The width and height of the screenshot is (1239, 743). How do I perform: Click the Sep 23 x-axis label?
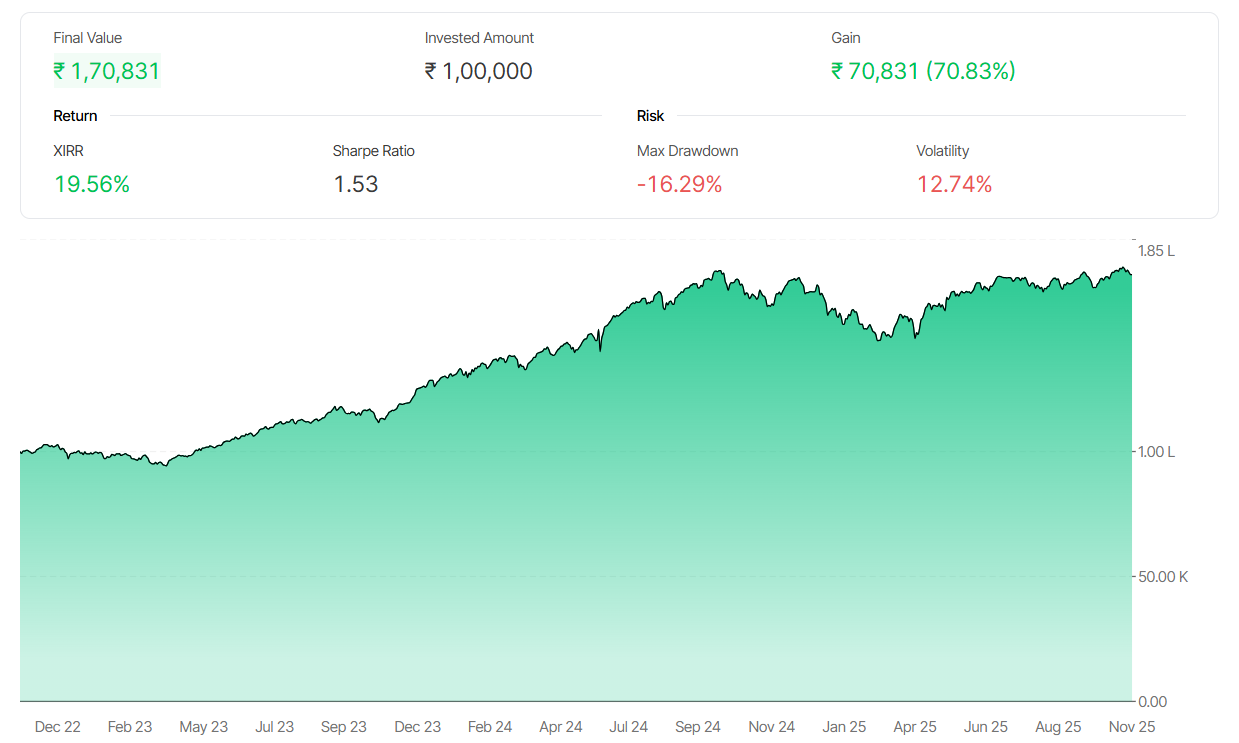[343, 727]
